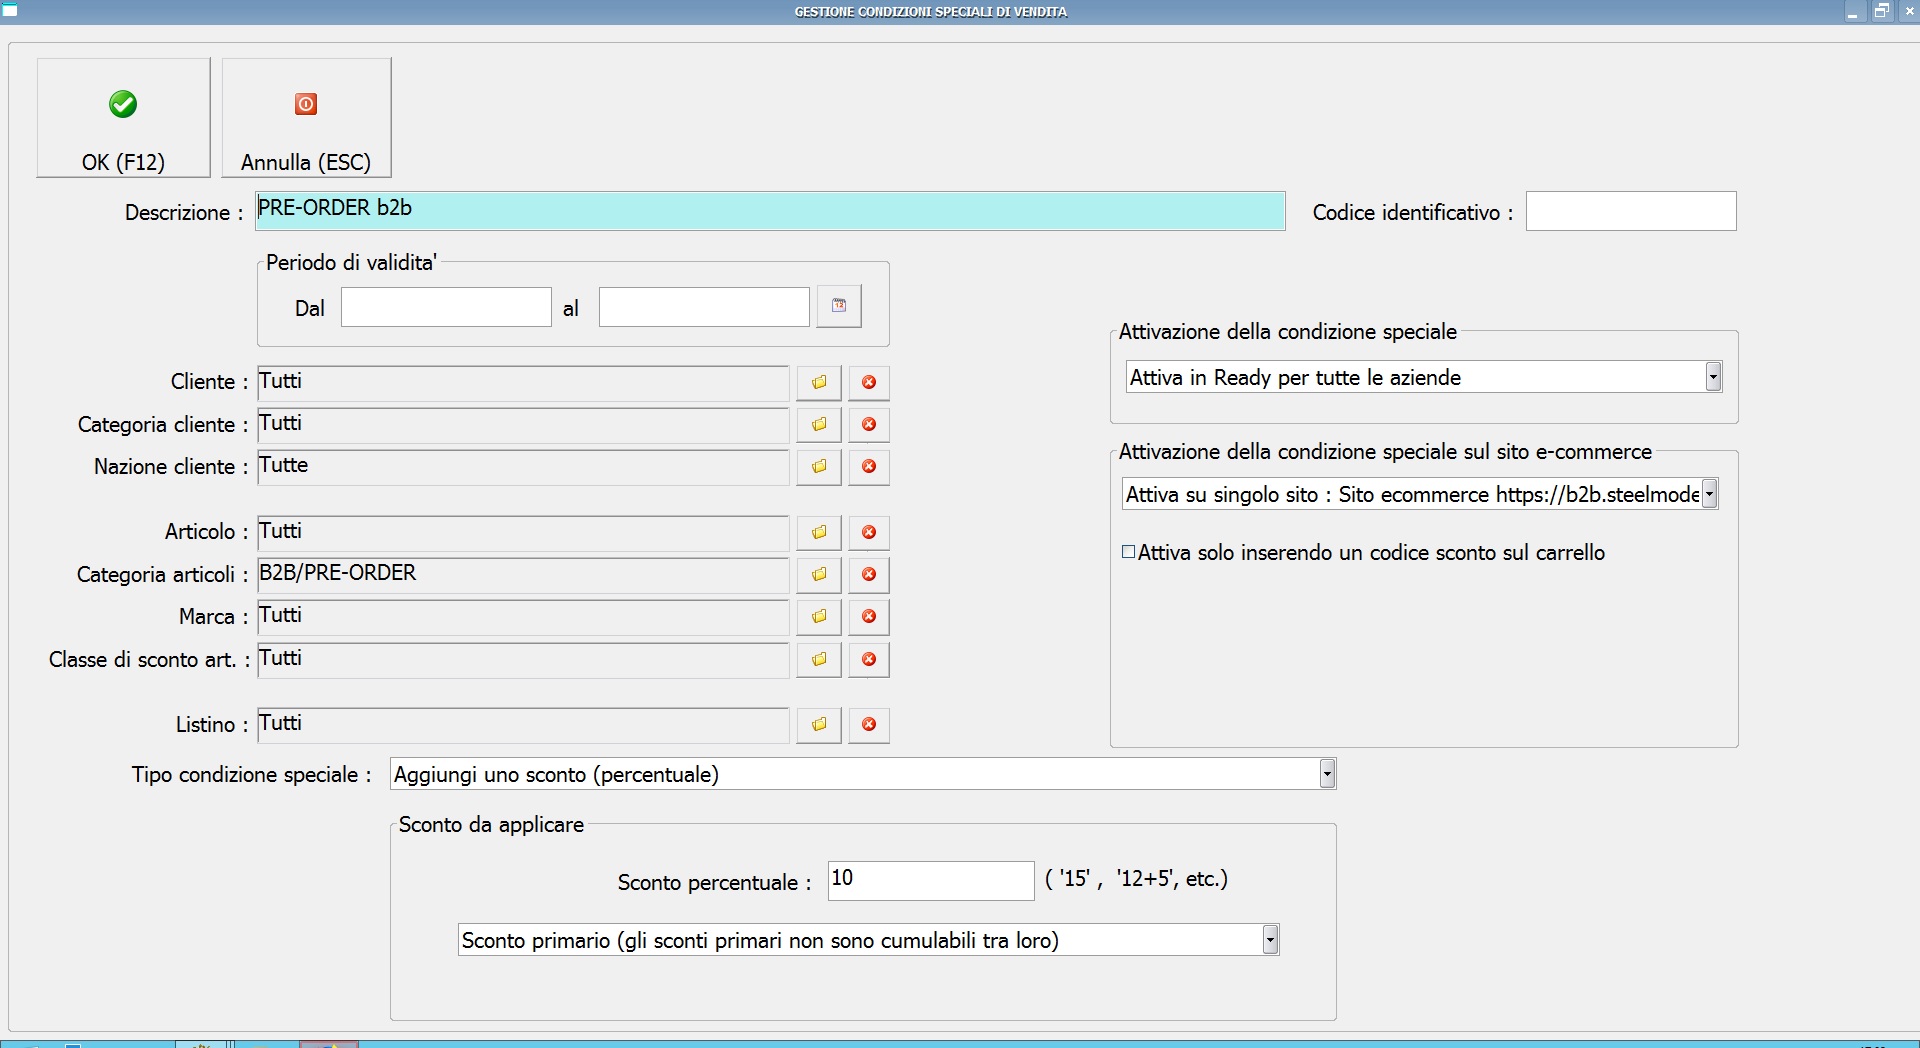Browse Categoria articoli with folder icon
This screenshot has width=1920, height=1048.
click(819, 575)
